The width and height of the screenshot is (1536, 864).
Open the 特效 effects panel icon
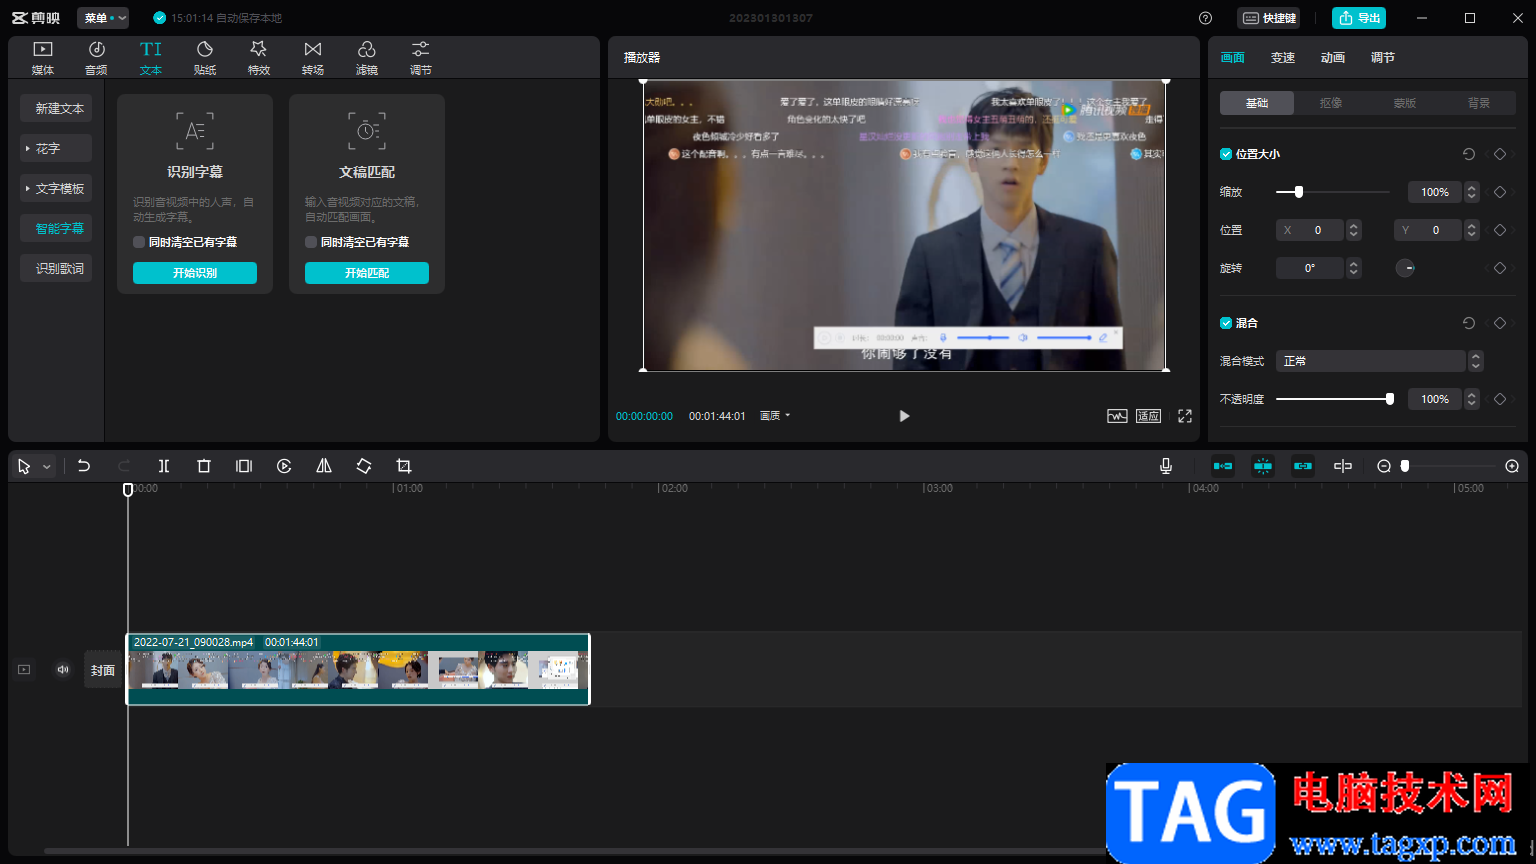(x=259, y=57)
